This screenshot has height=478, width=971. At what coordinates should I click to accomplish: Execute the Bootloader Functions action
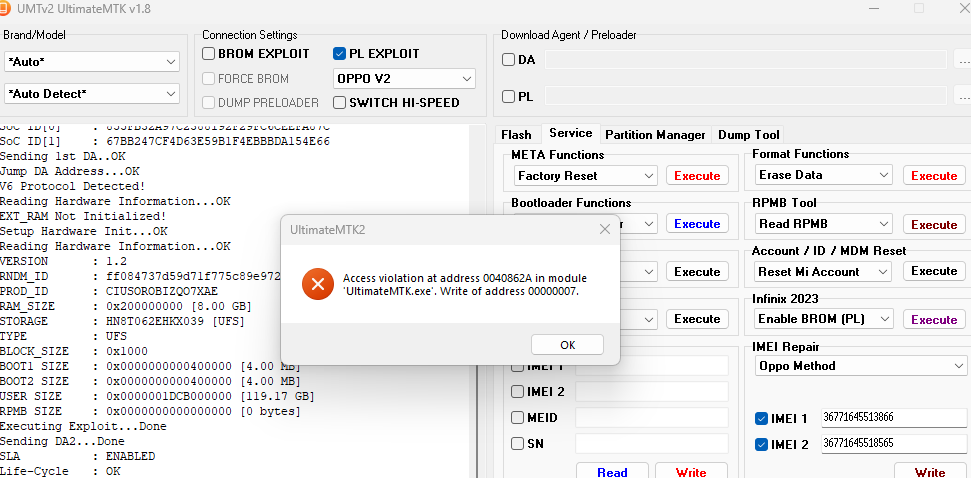(697, 224)
